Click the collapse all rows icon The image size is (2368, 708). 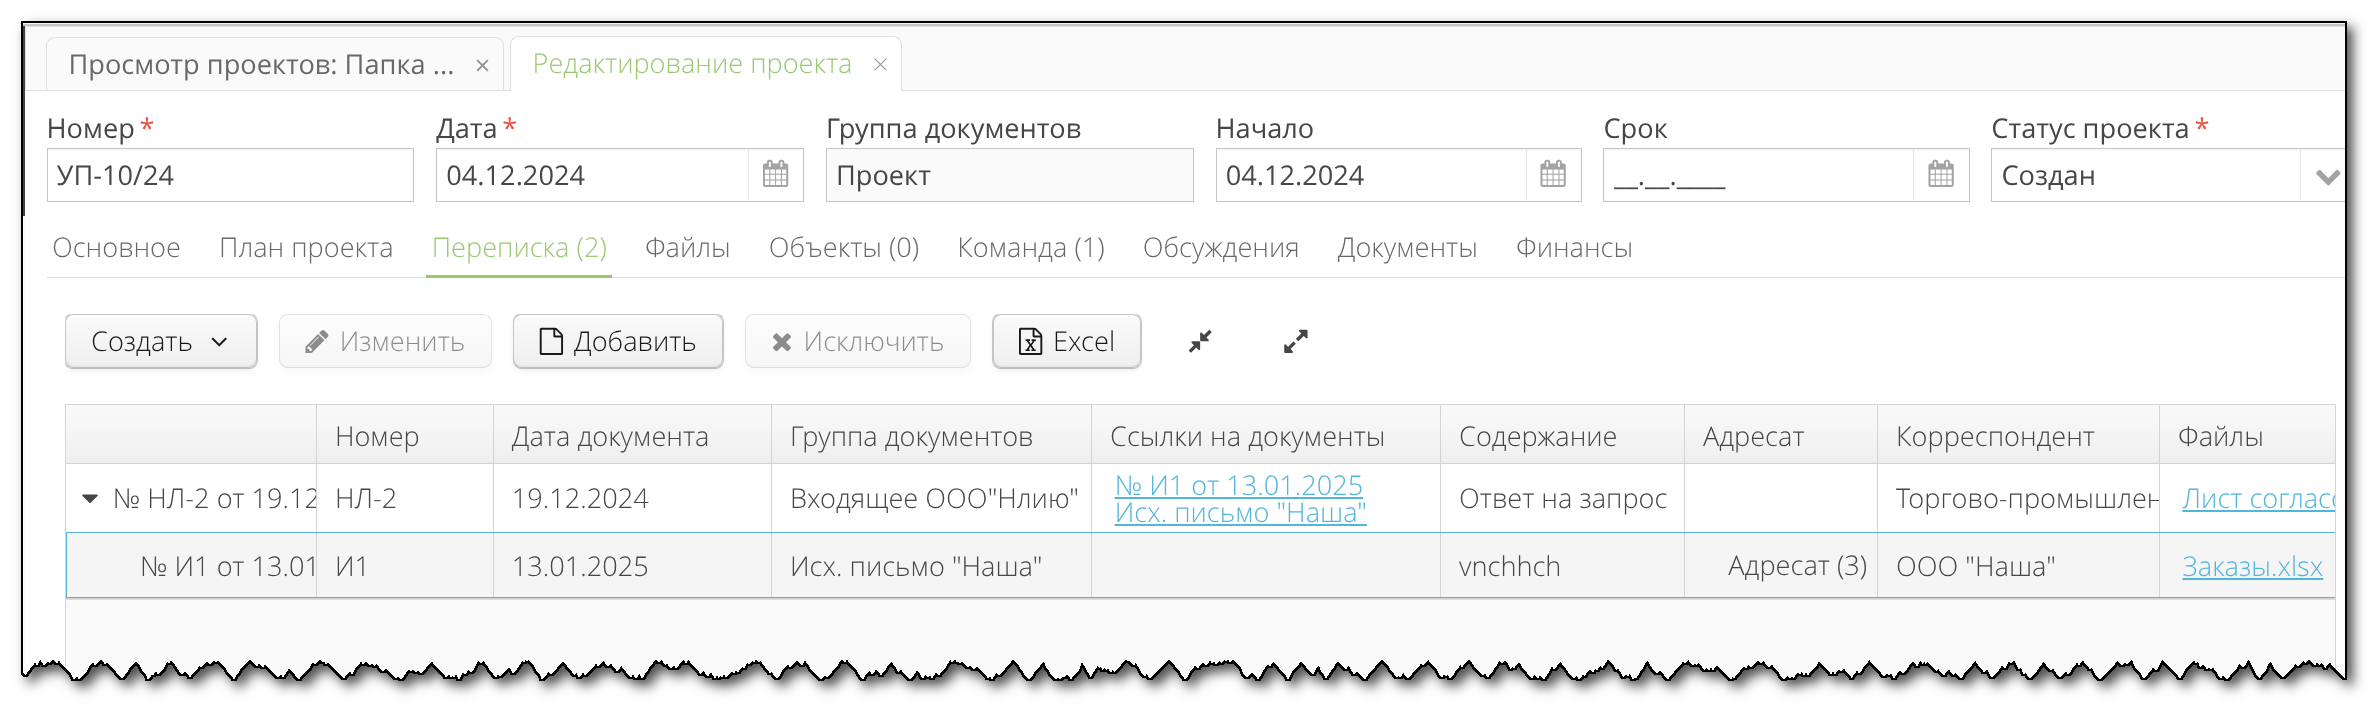click(x=1200, y=342)
